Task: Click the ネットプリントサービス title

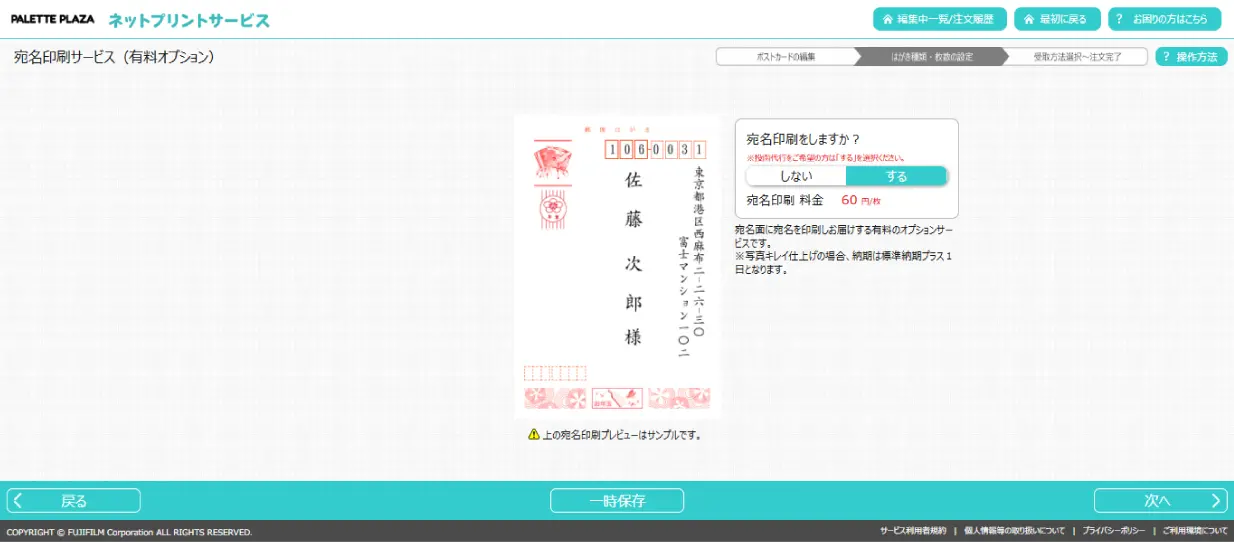Action: tap(189, 20)
